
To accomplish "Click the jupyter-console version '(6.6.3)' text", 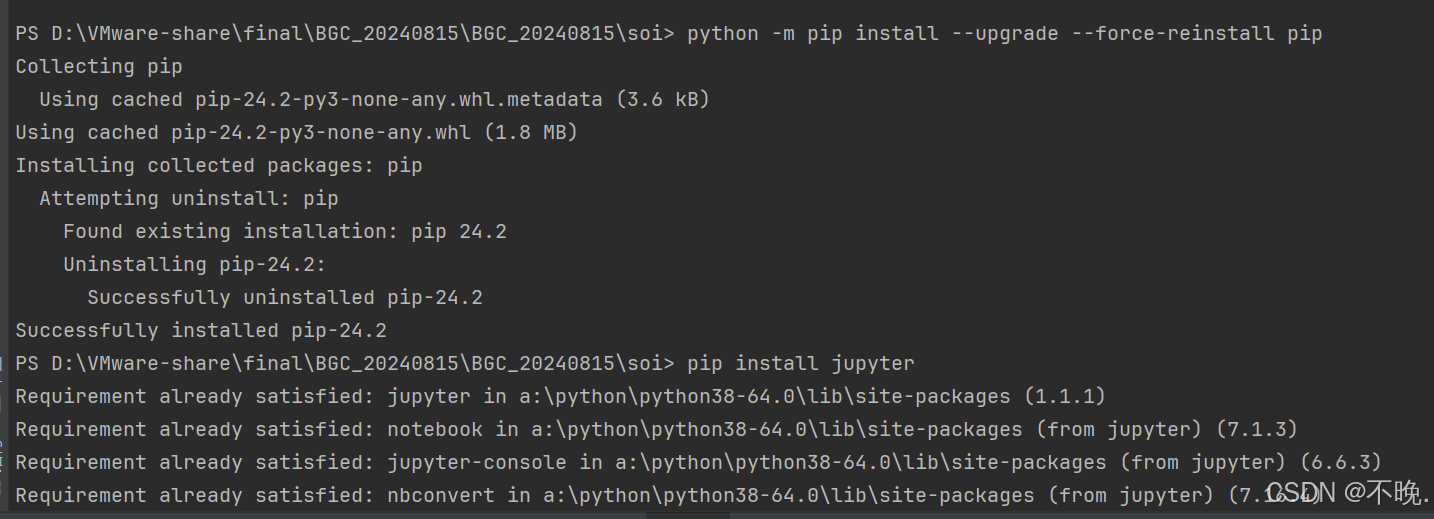I will point(1341,462).
